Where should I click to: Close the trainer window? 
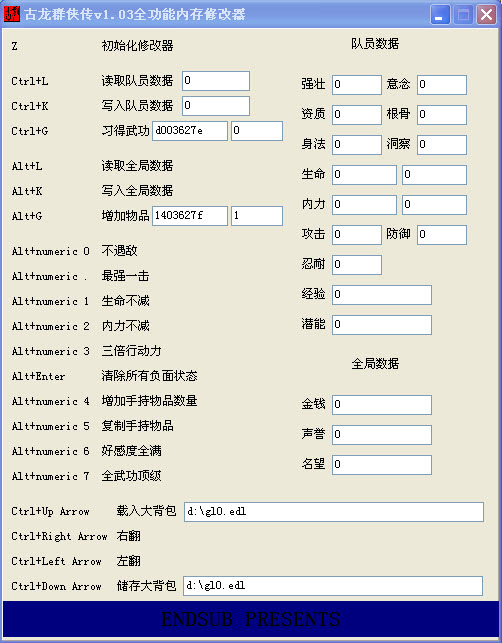click(x=486, y=15)
